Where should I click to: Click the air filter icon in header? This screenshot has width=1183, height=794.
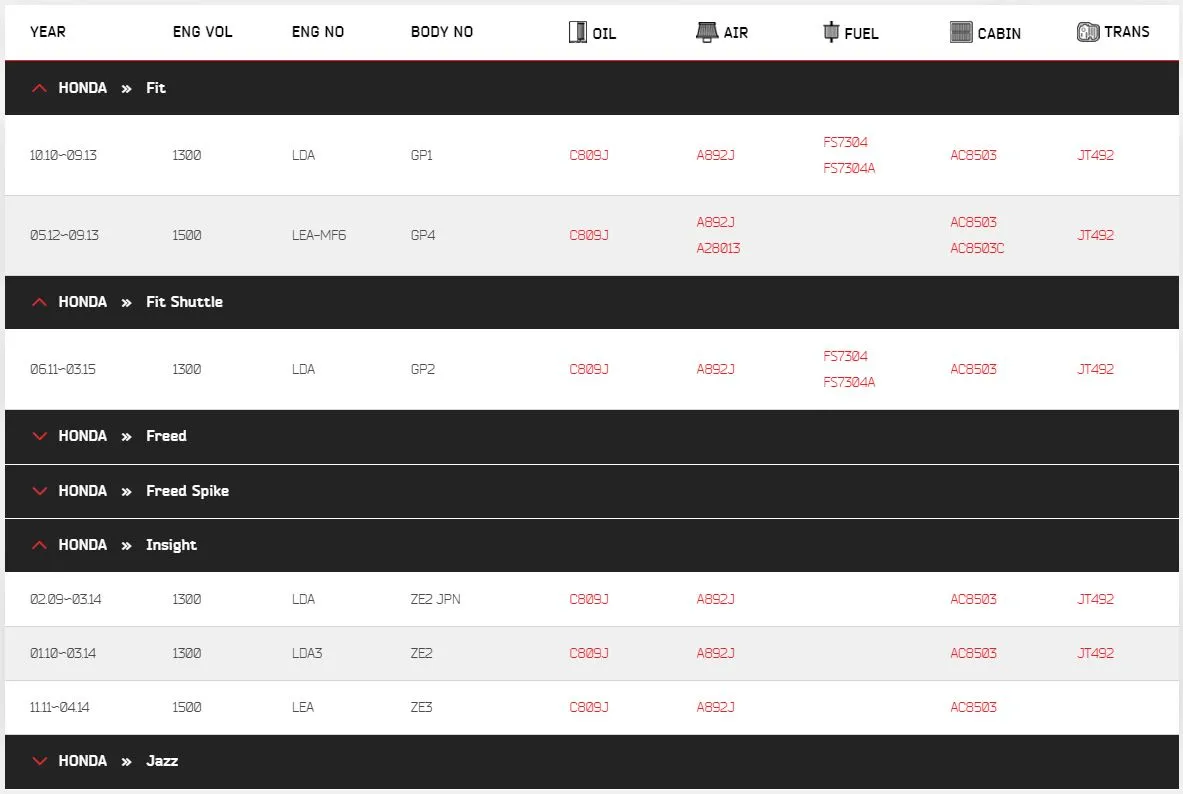(x=707, y=32)
